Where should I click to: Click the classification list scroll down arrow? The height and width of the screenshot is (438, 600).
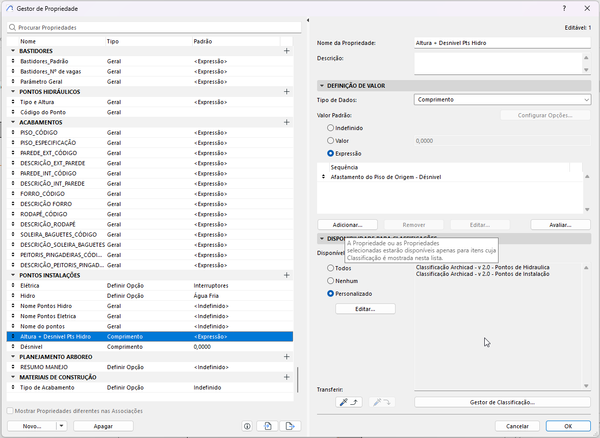(x=586, y=386)
